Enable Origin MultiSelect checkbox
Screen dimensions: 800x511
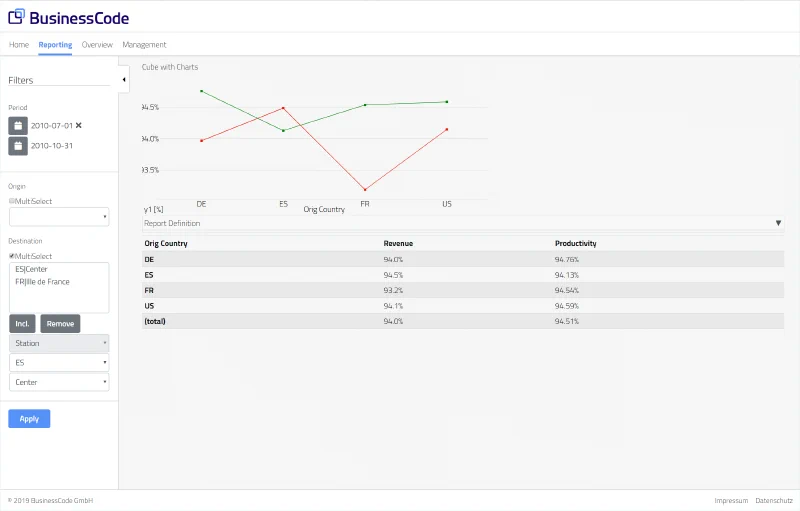click(11, 201)
